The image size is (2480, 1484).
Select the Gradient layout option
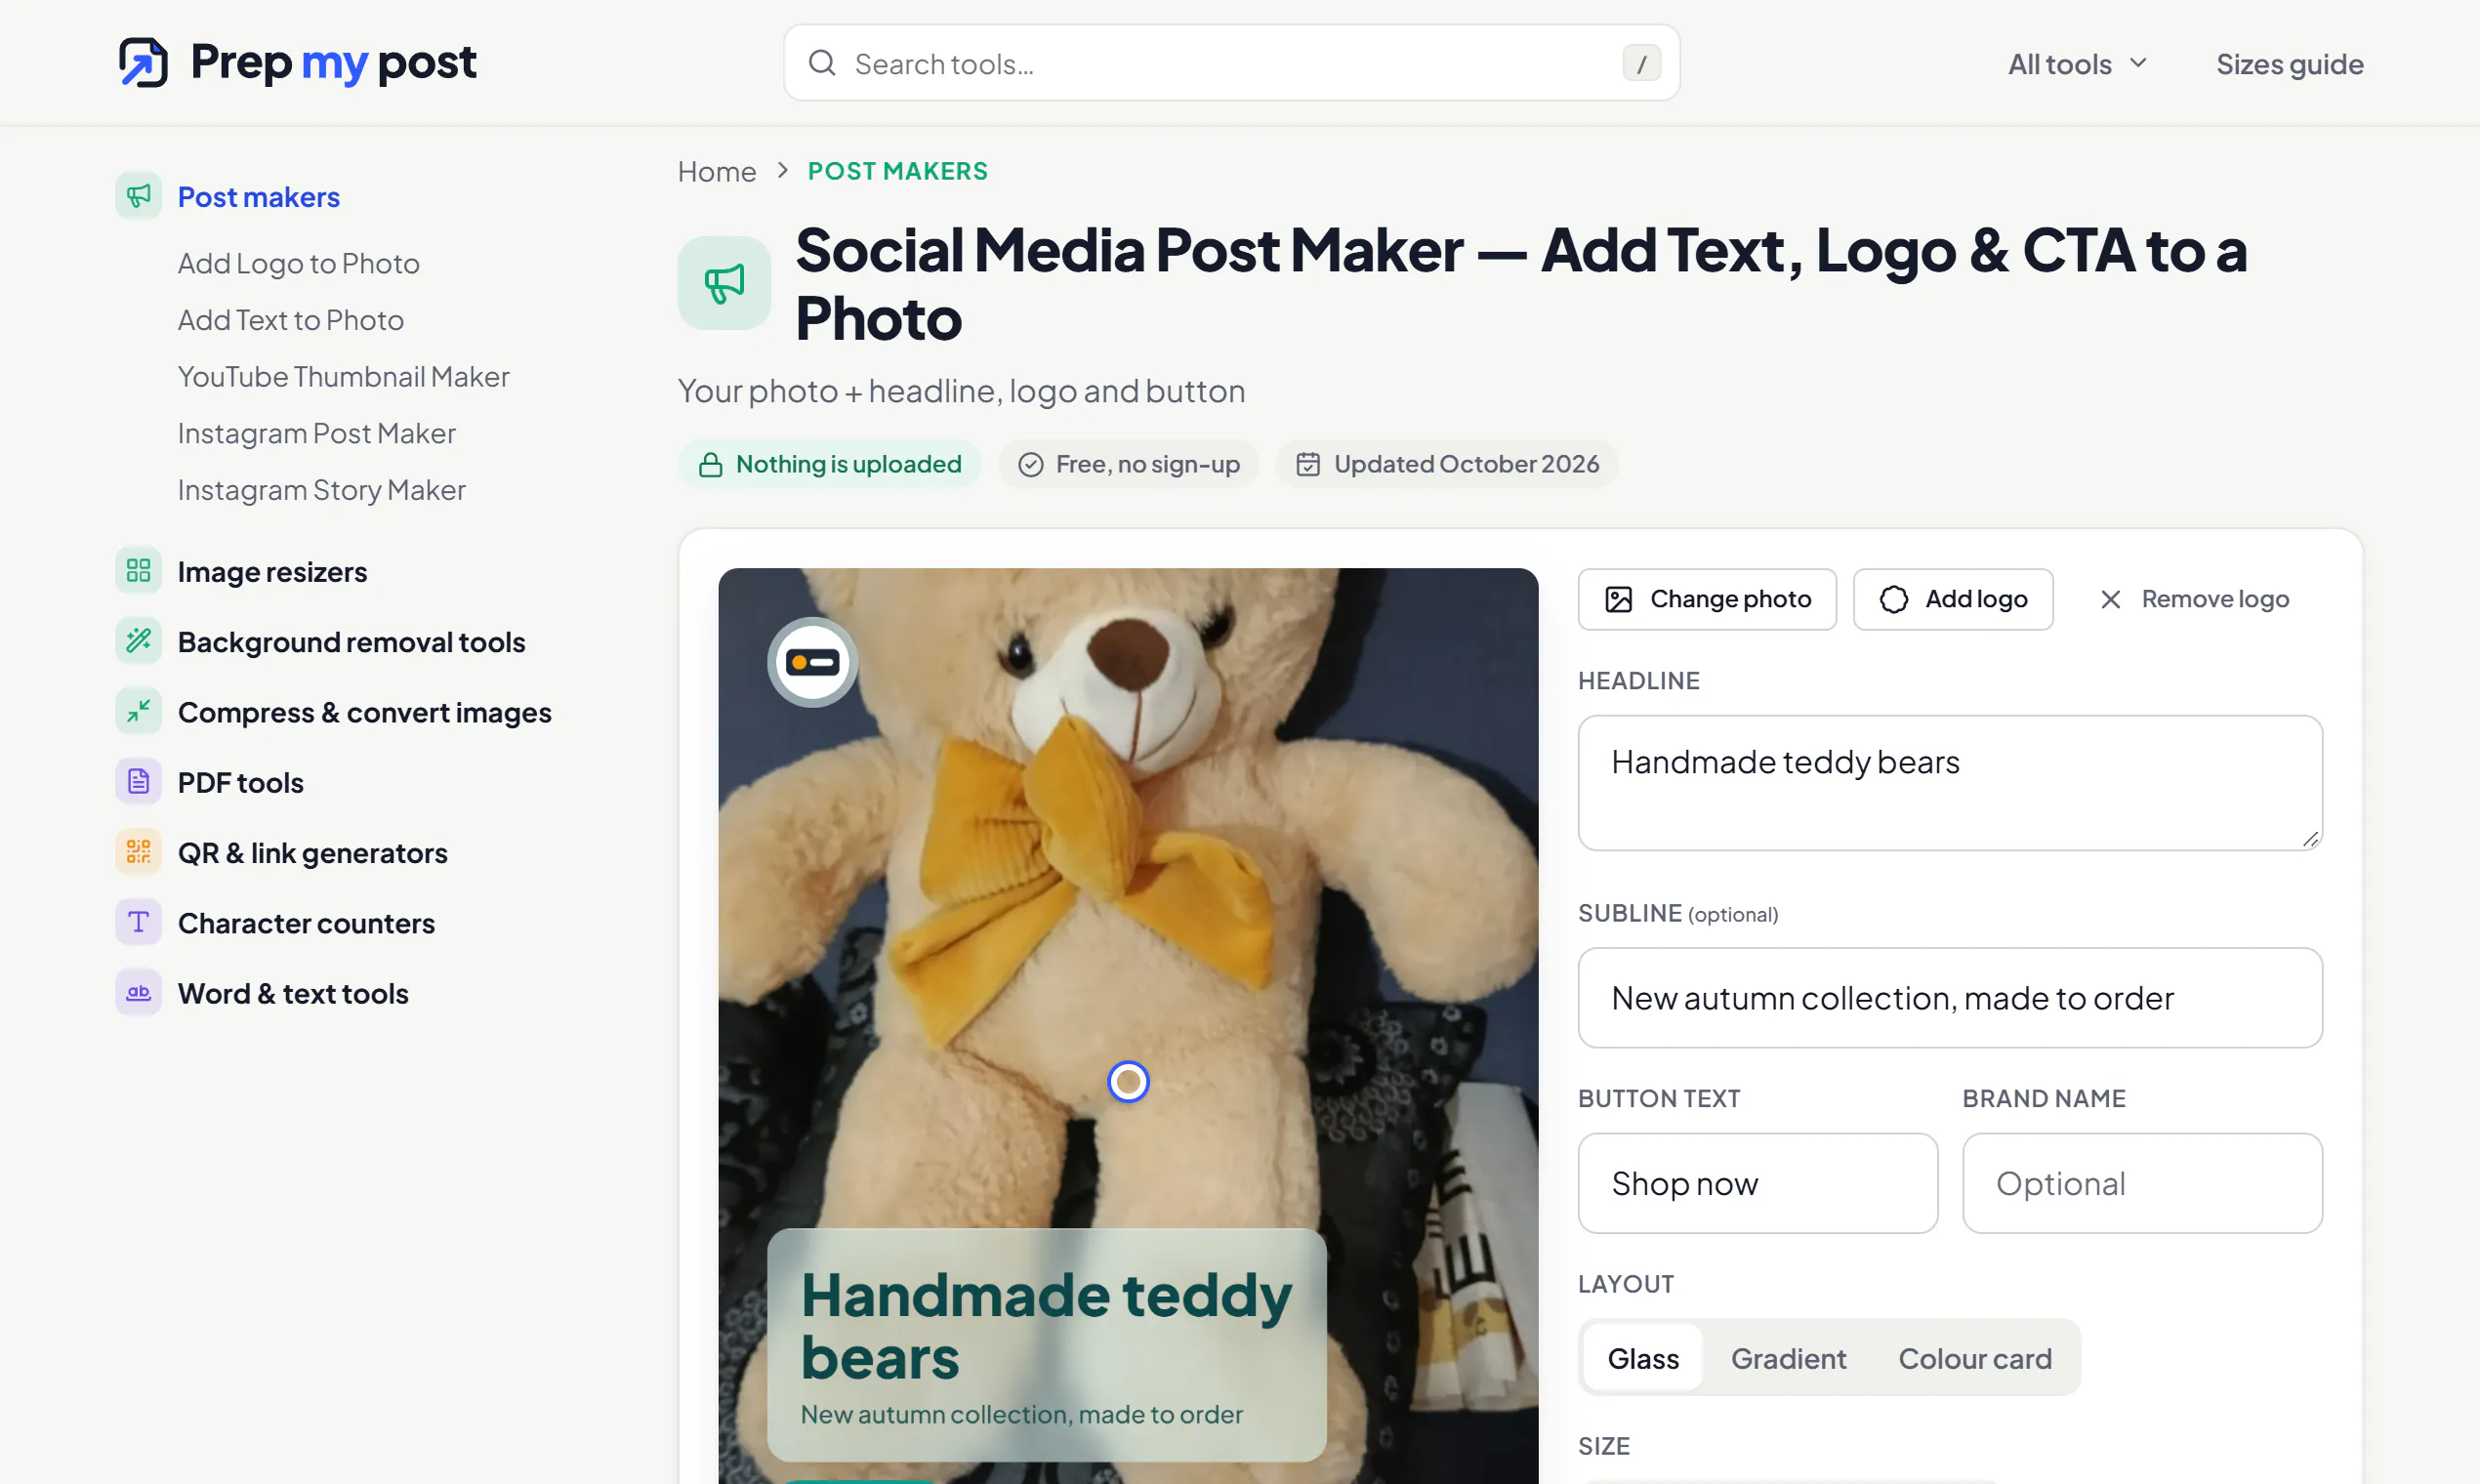[1788, 1358]
